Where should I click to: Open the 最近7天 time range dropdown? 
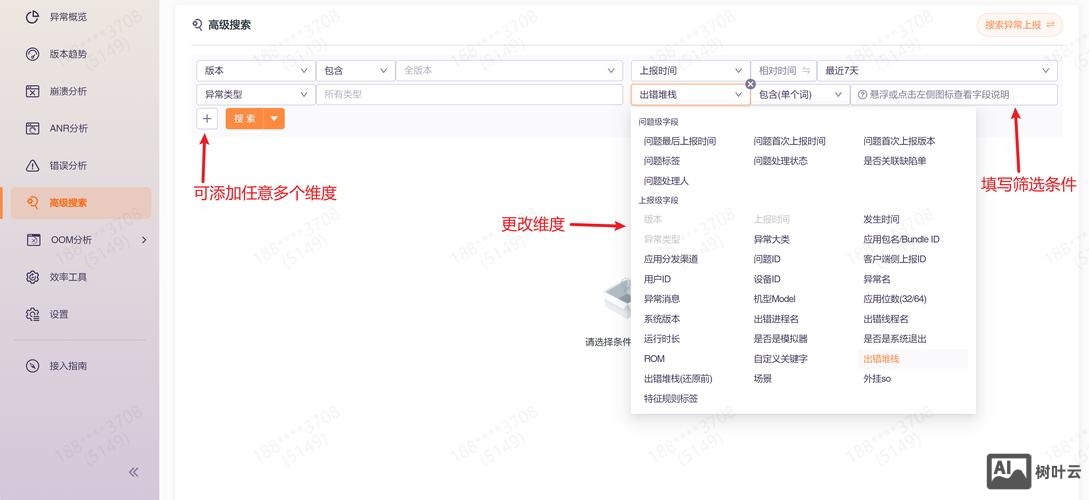[938, 71]
